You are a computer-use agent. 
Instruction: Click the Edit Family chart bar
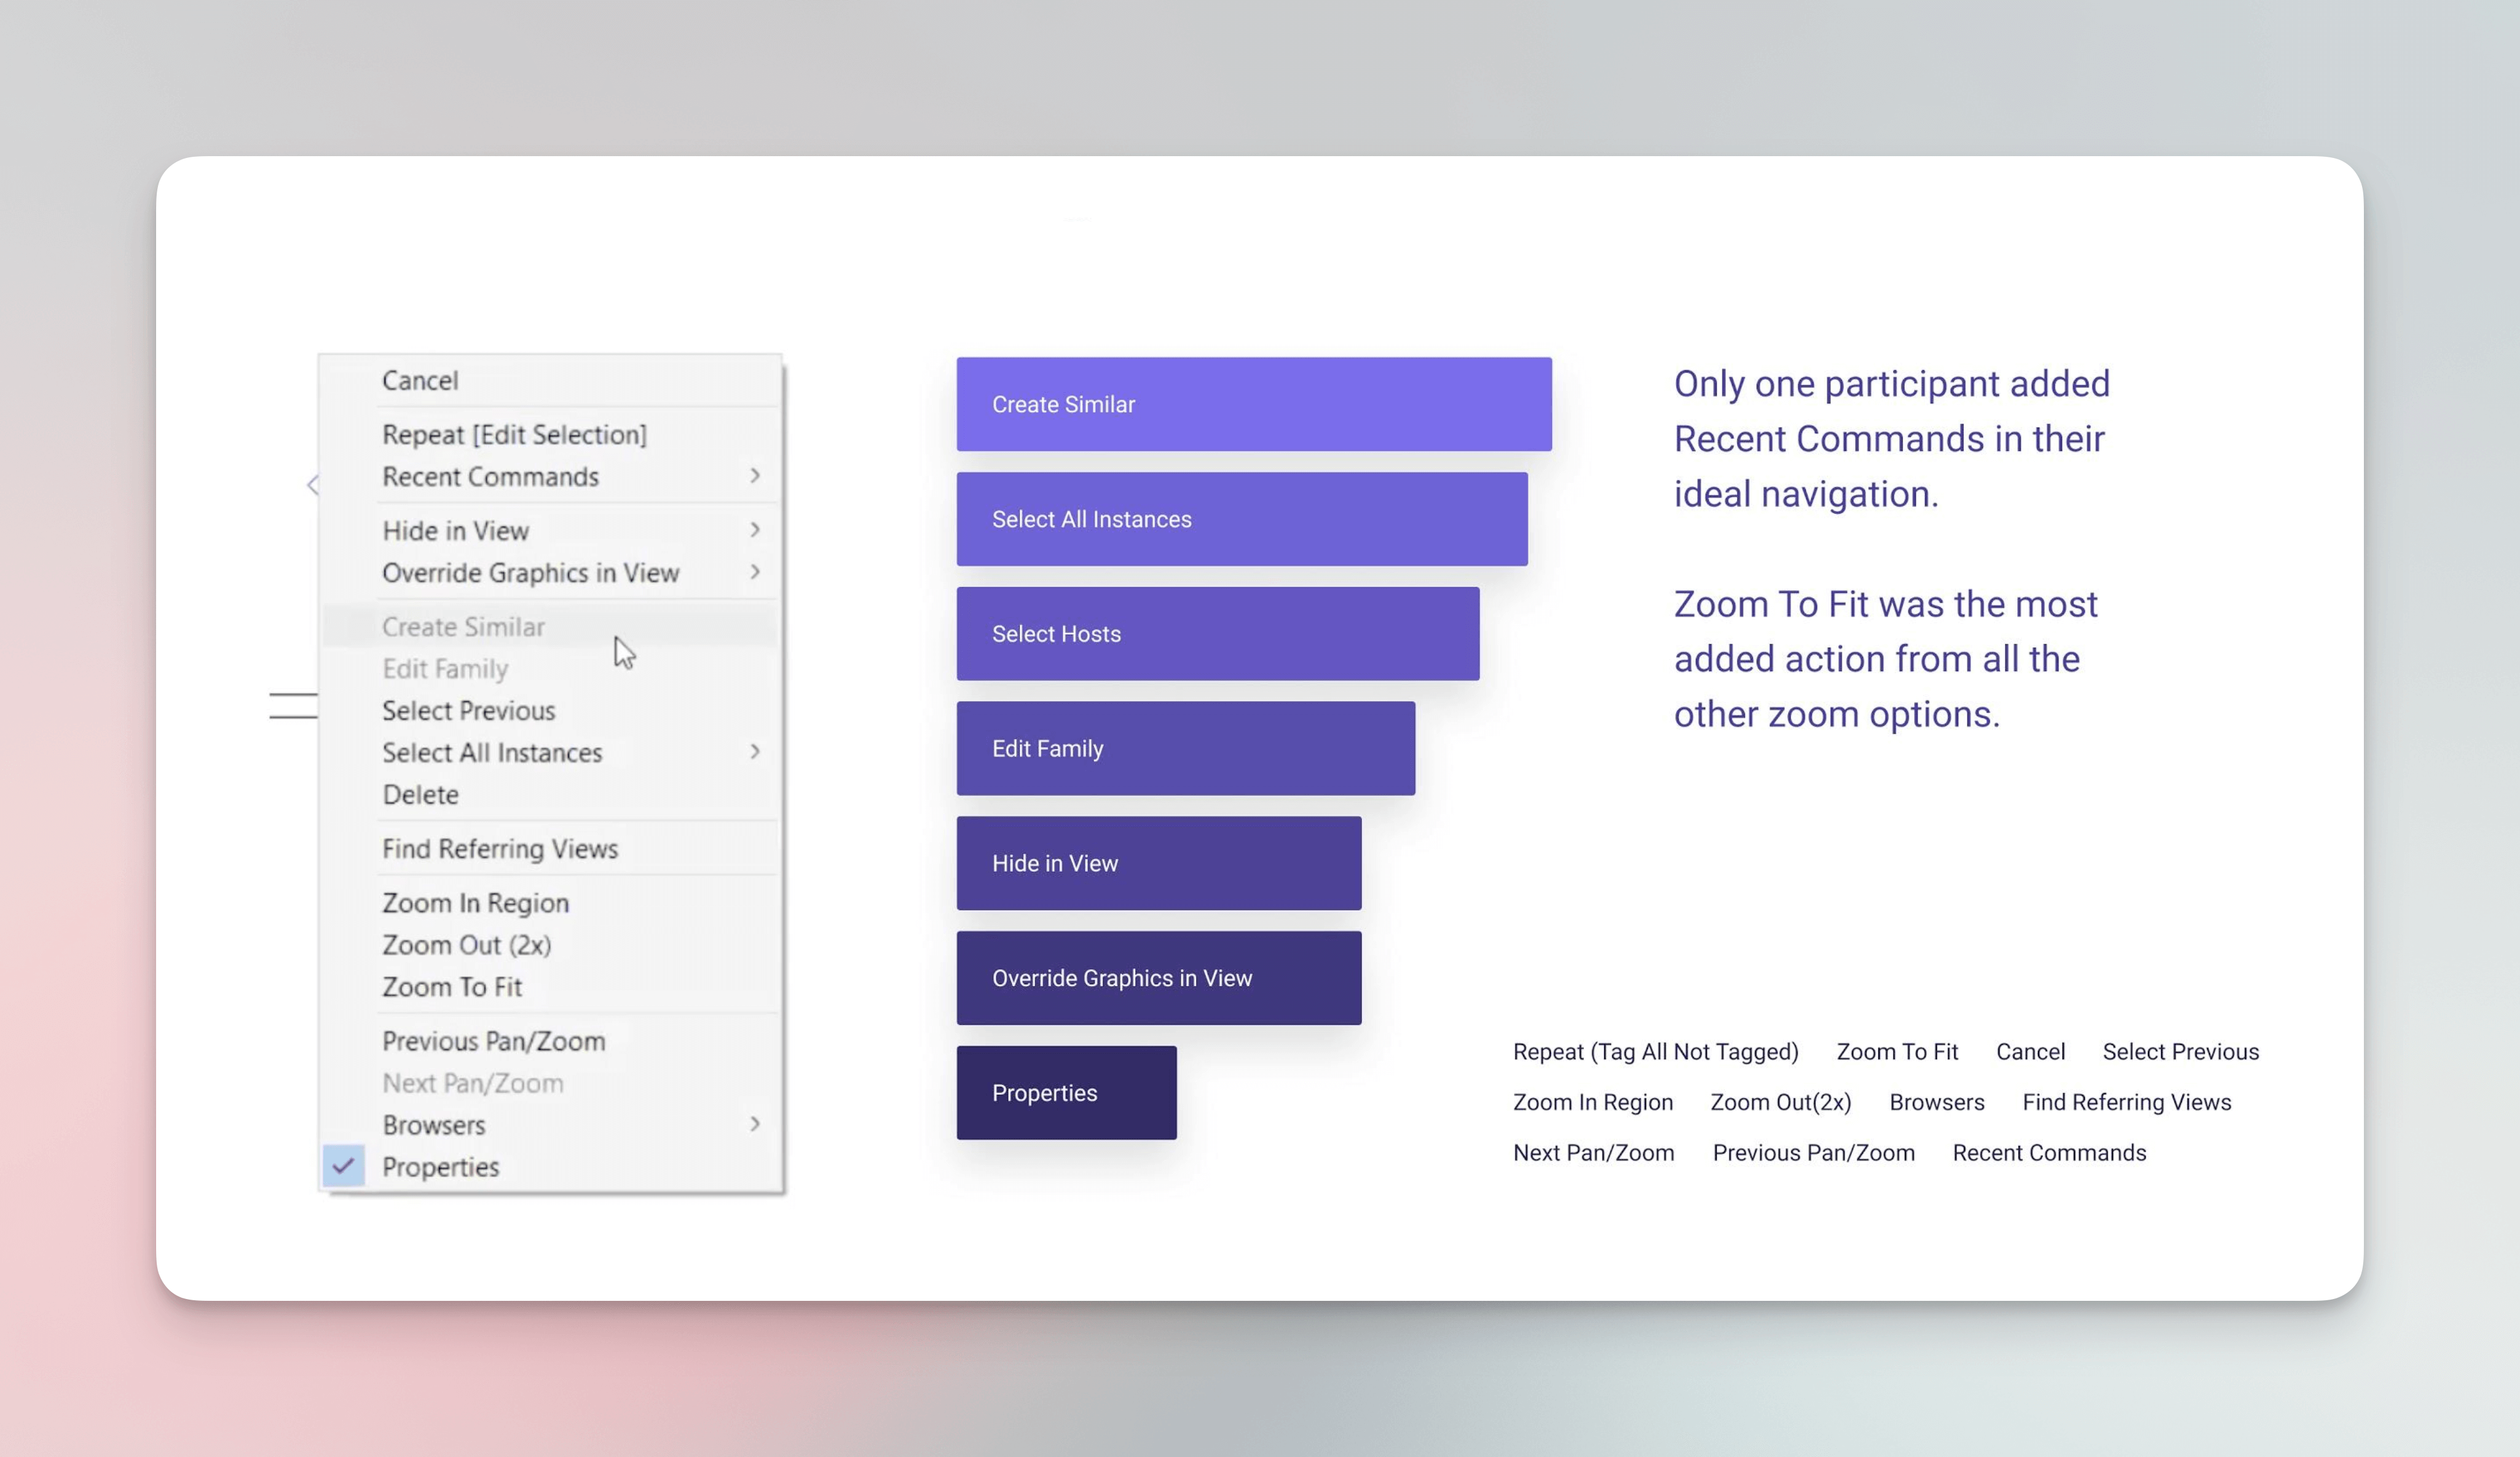click(x=1185, y=749)
